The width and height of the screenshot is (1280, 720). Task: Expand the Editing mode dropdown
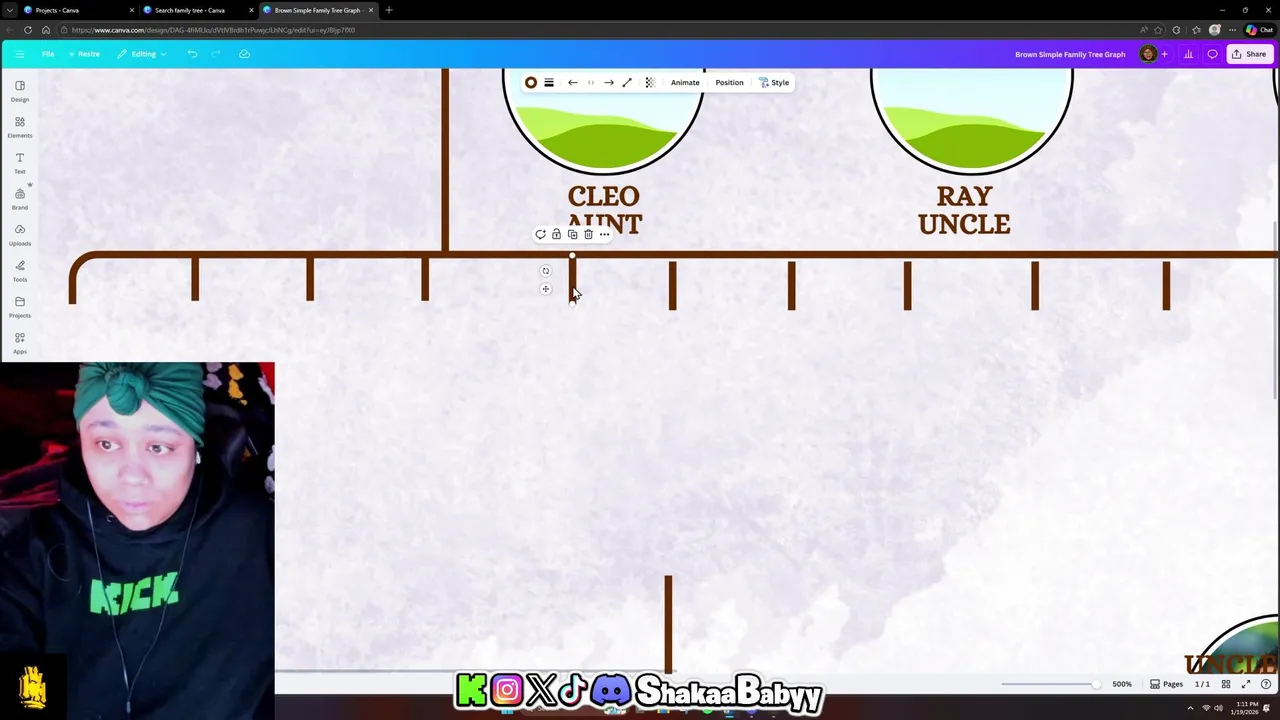[142, 54]
